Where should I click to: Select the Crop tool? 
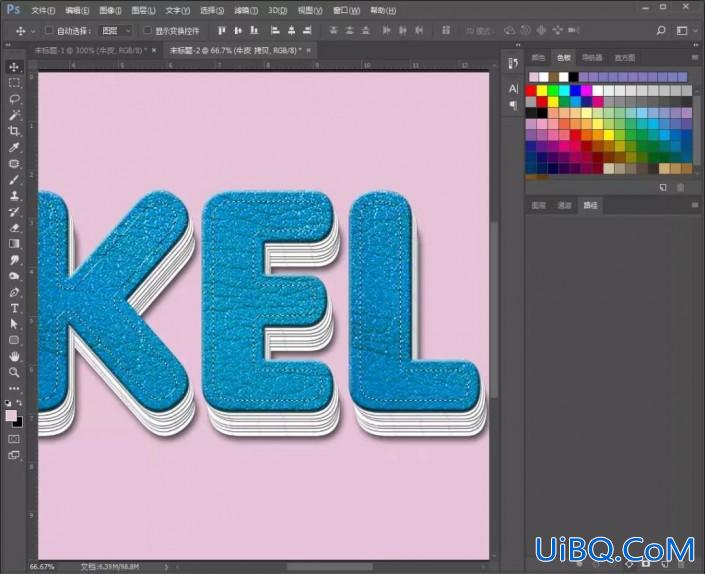click(14, 131)
